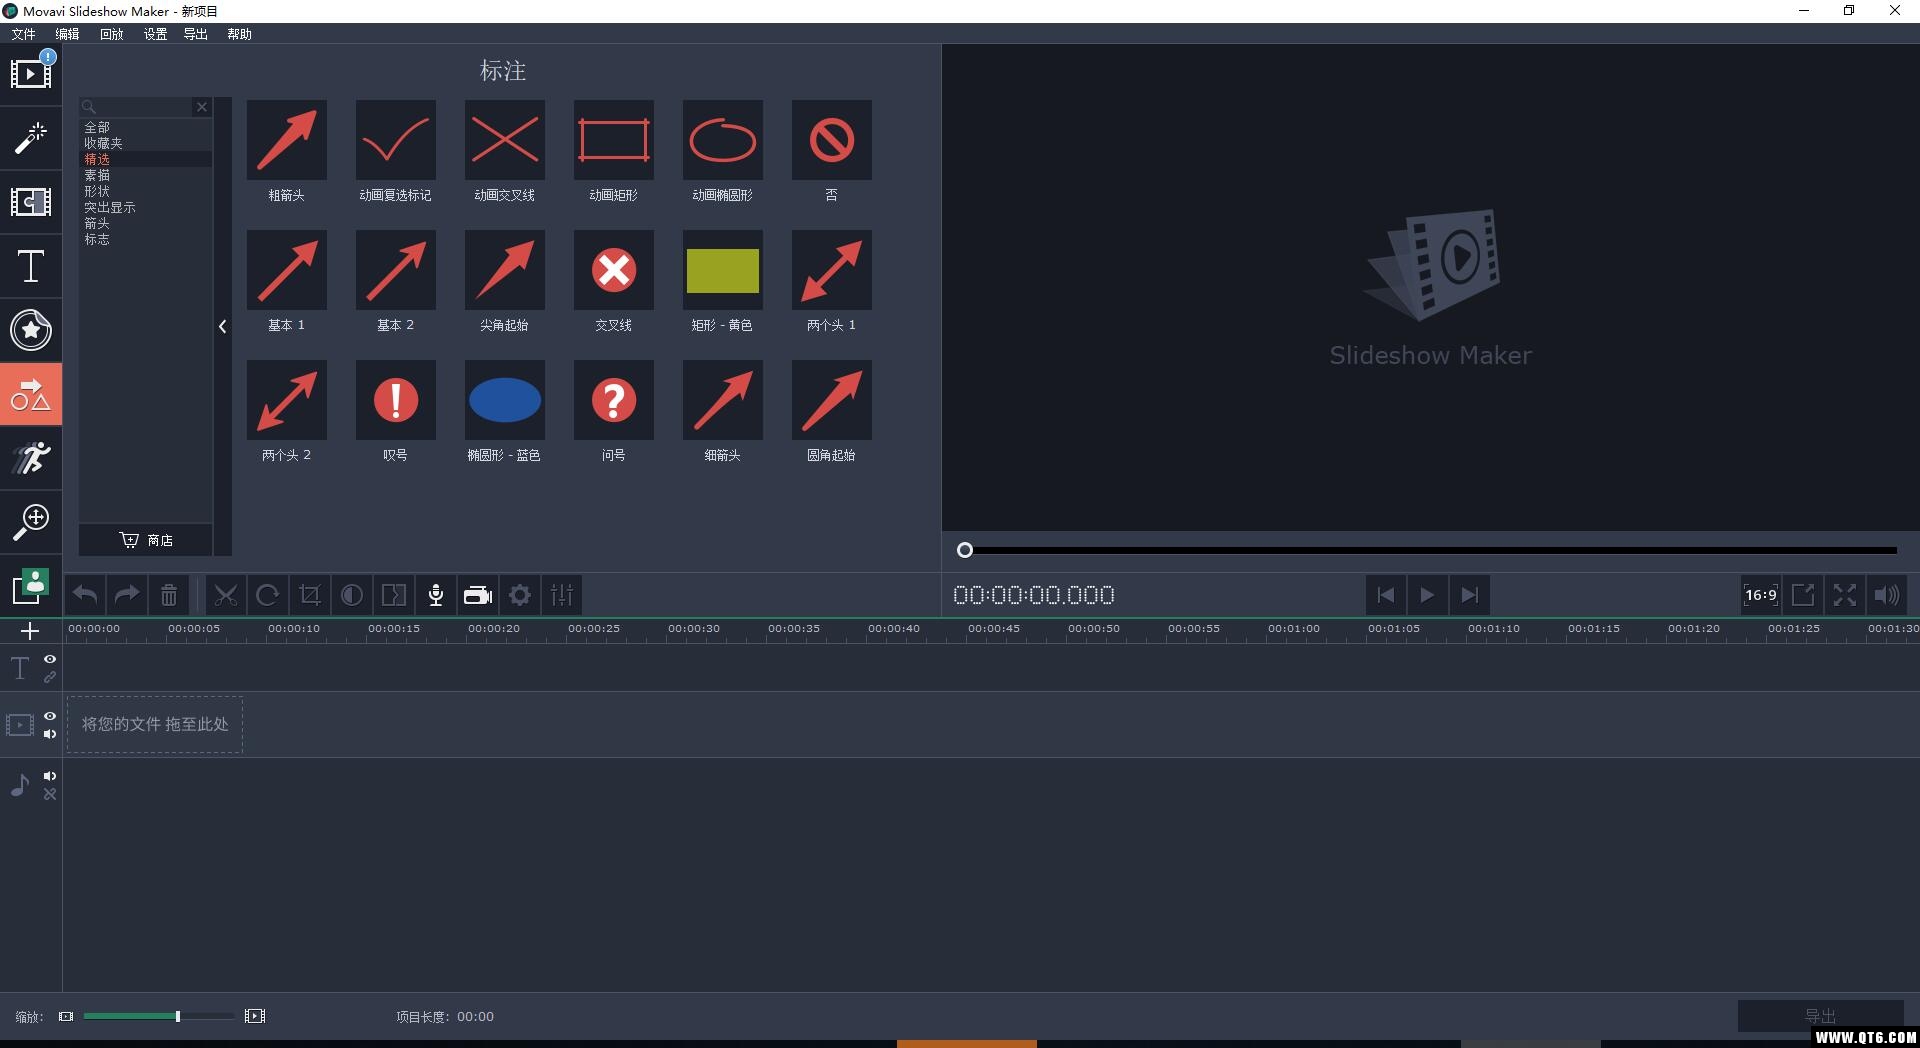Click the 00:00:30 mark on timeline ruler
This screenshot has width=1920, height=1048.
point(694,629)
